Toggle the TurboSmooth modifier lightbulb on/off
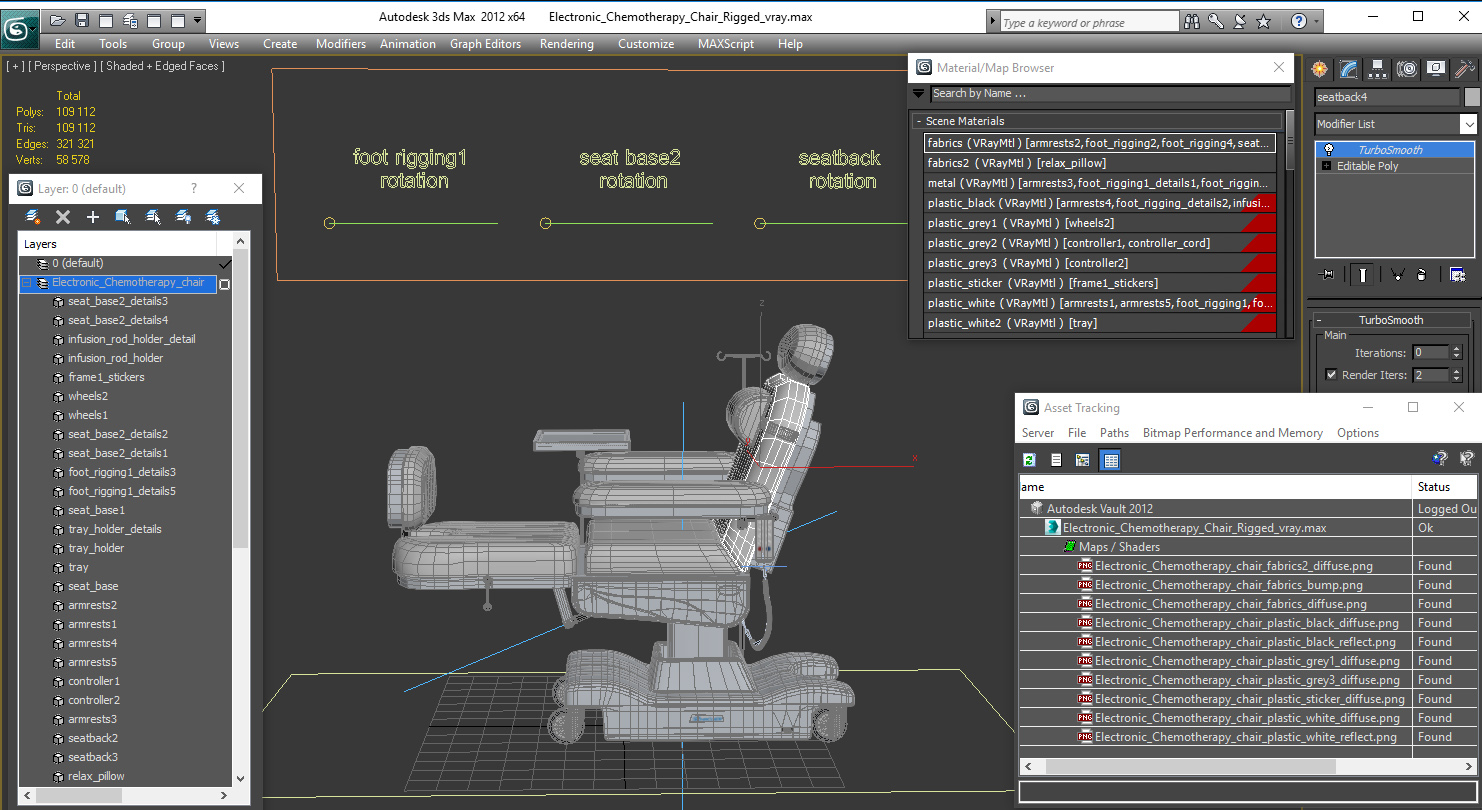 pos(1329,150)
